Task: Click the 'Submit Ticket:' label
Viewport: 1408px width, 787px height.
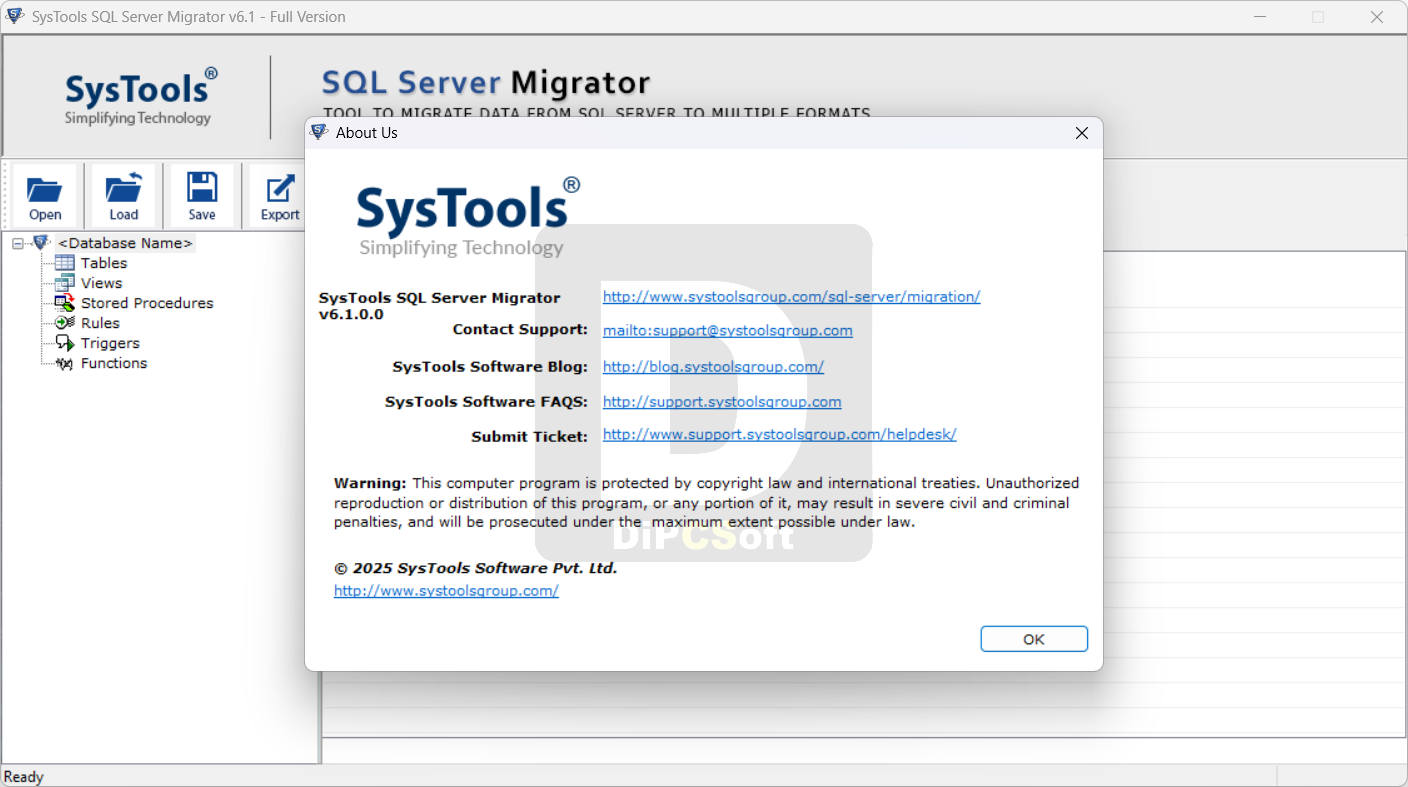Action: coord(530,436)
